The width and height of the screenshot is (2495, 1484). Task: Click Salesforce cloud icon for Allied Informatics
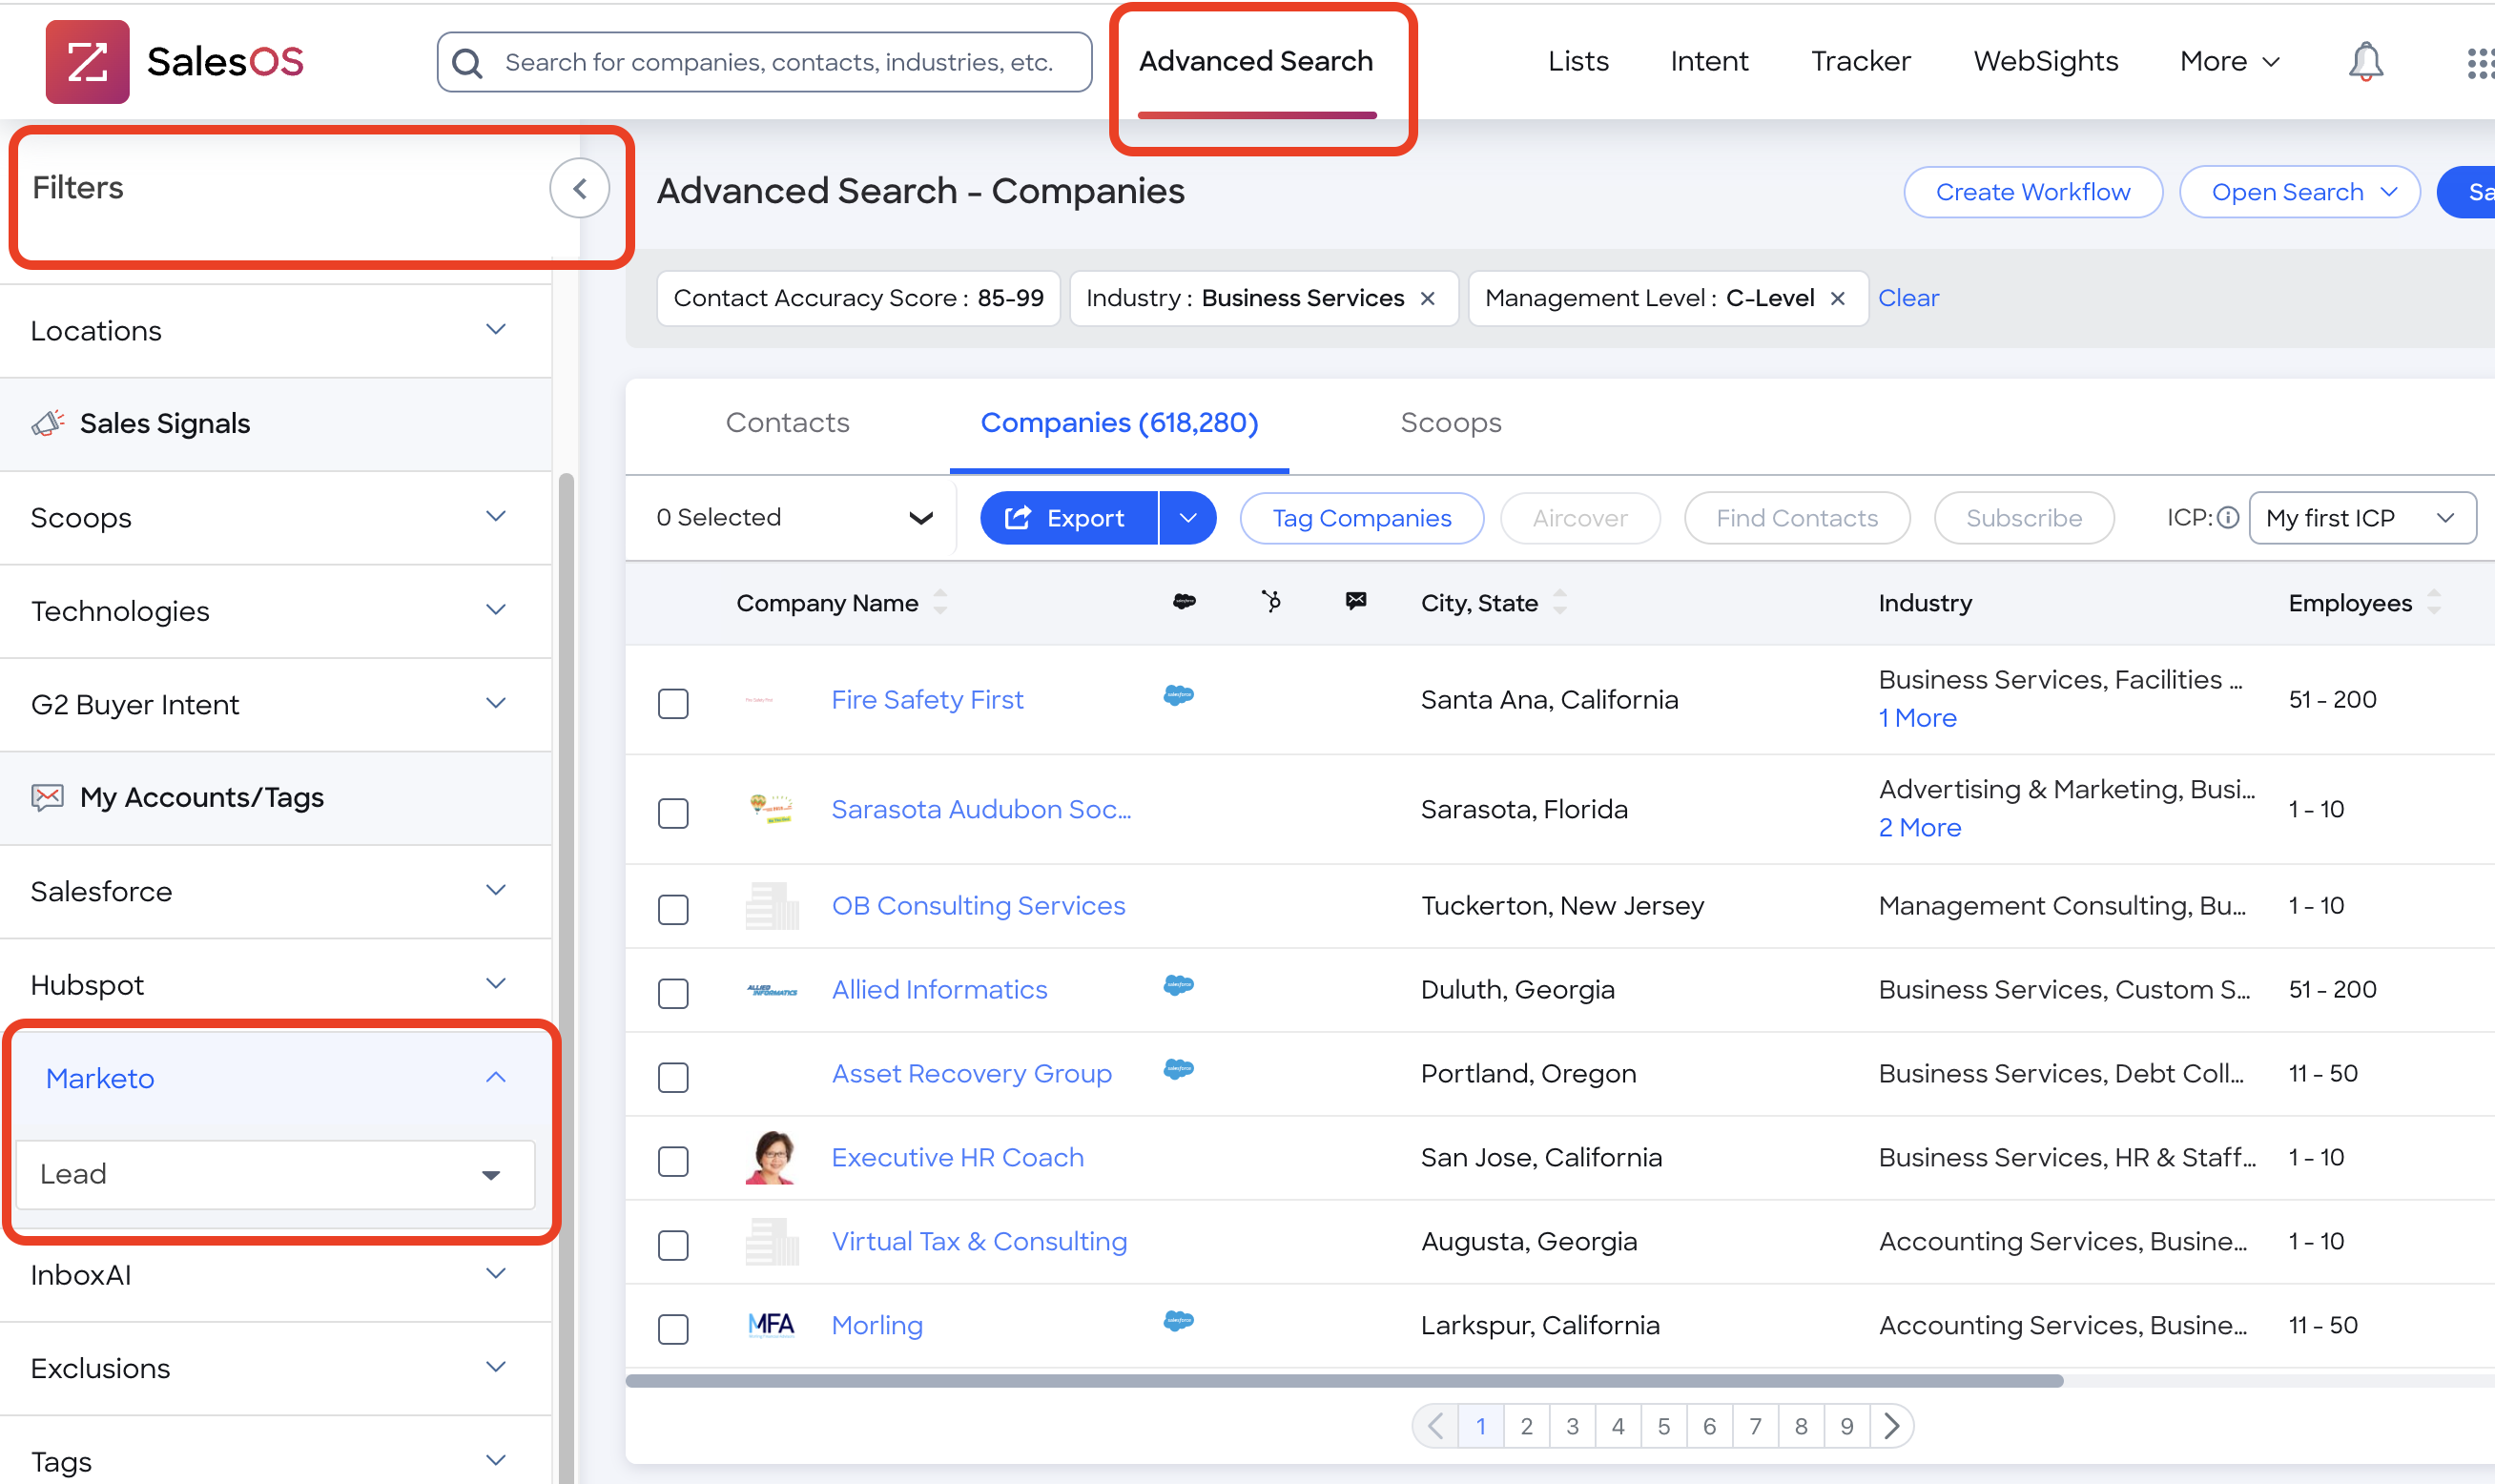[1179, 985]
